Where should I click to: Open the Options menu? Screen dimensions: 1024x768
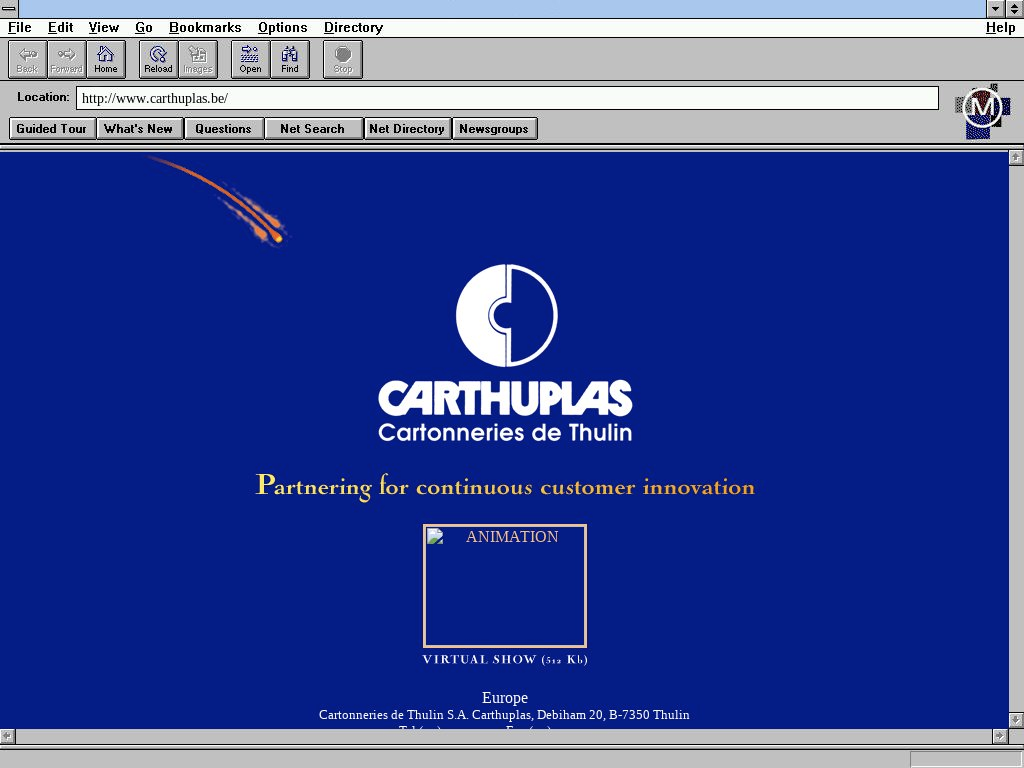282,28
